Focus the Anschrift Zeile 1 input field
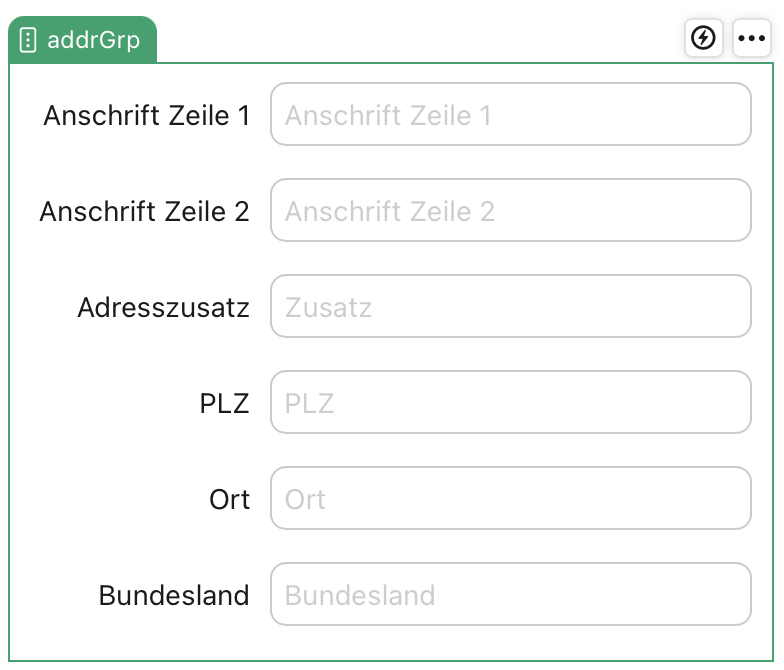The width and height of the screenshot is (784, 670). [510, 114]
